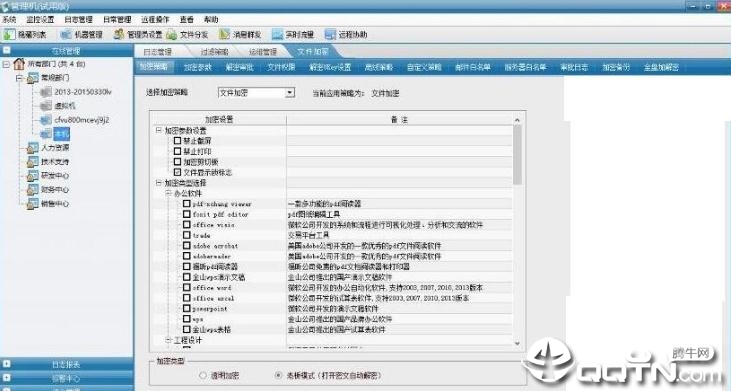Collapse the 在线管理 sidebar panel
This screenshot has height=391, width=731.
7,50
